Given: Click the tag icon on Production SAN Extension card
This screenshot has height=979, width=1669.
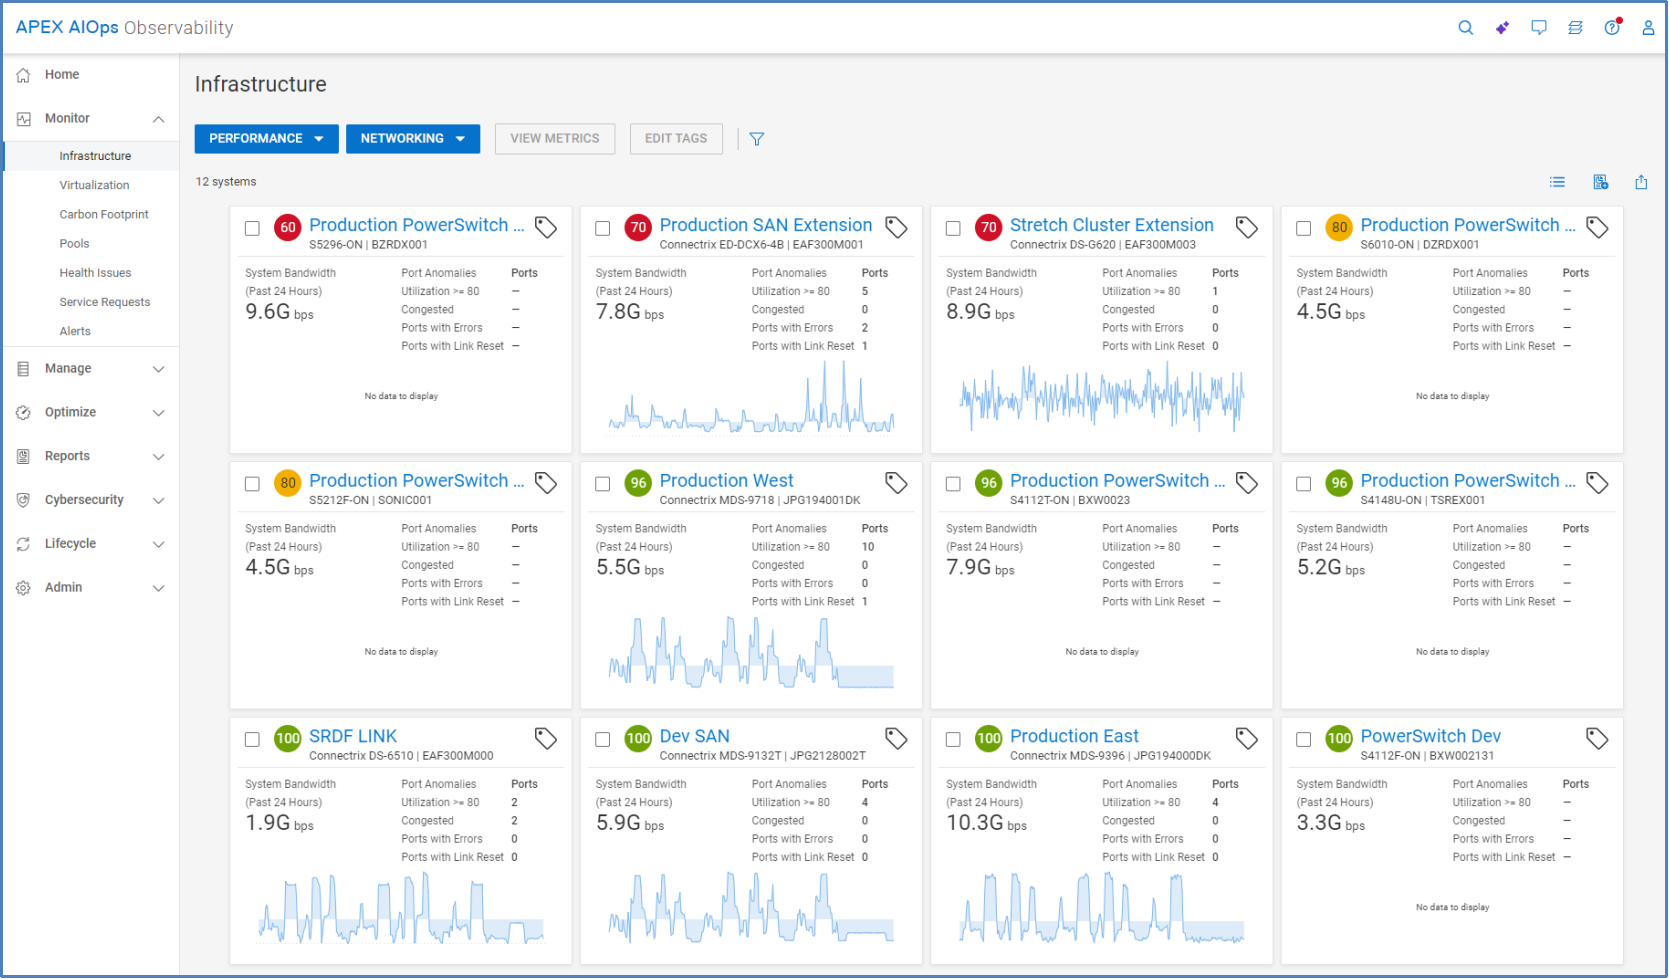Looking at the screenshot, I should tap(896, 227).
